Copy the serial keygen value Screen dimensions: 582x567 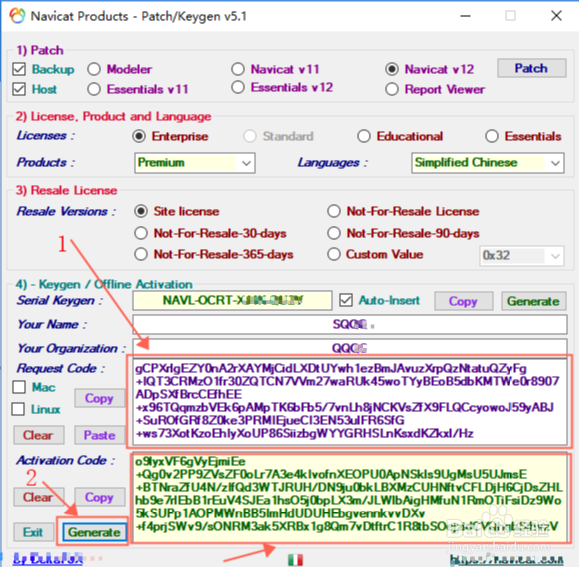[464, 301]
